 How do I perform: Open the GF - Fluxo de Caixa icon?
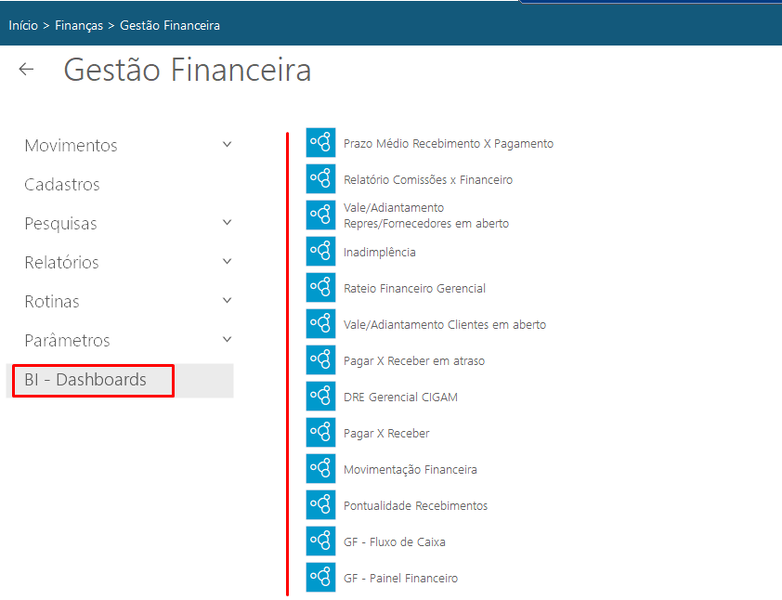[321, 541]
